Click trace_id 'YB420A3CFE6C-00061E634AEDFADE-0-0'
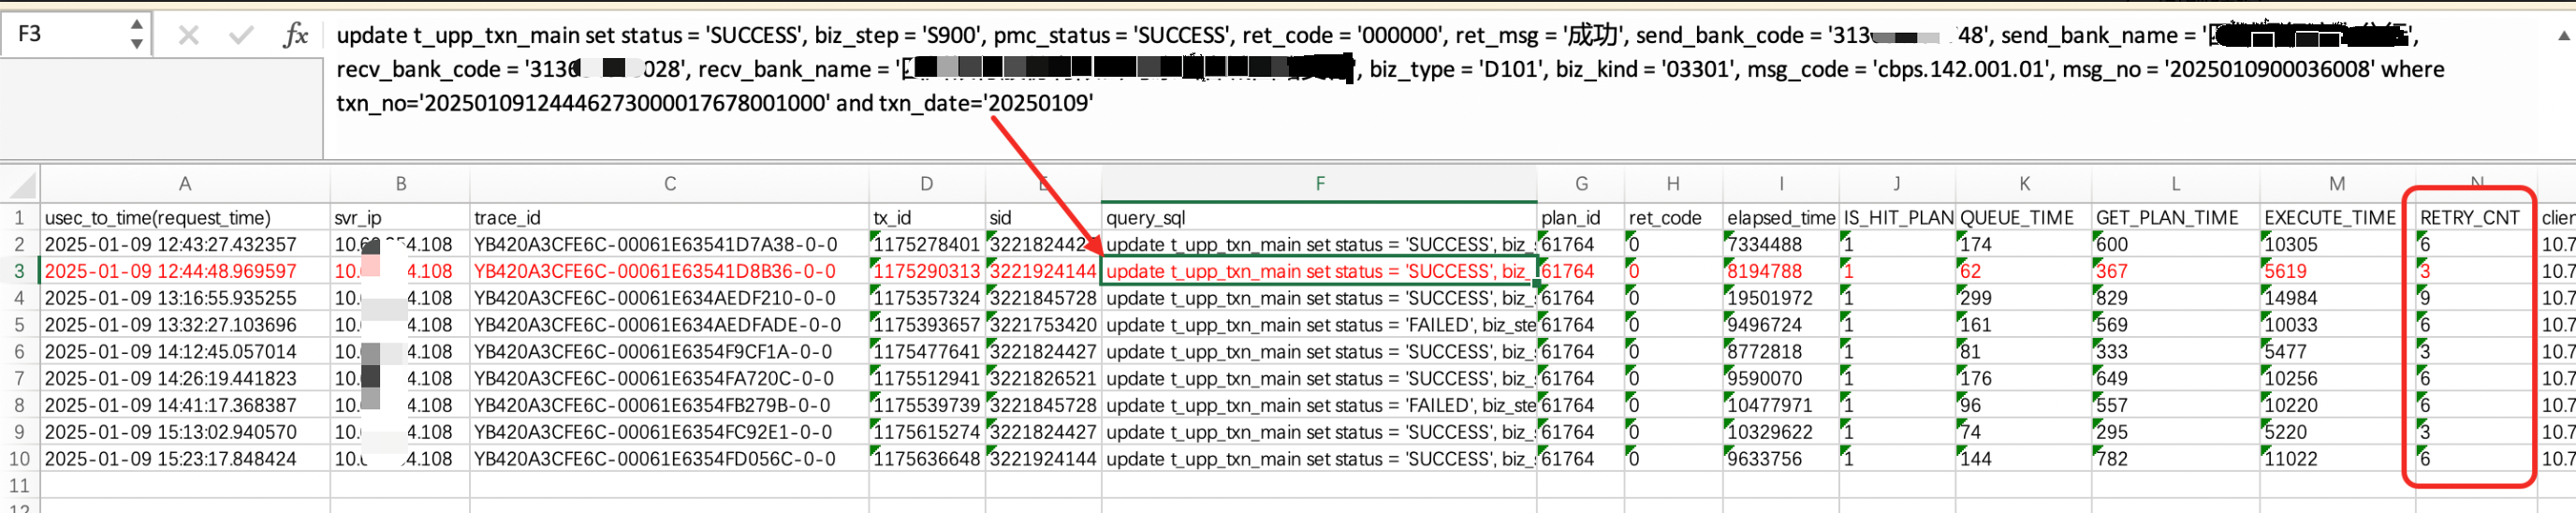2576x513 pixels. click(x=670, y=325)
